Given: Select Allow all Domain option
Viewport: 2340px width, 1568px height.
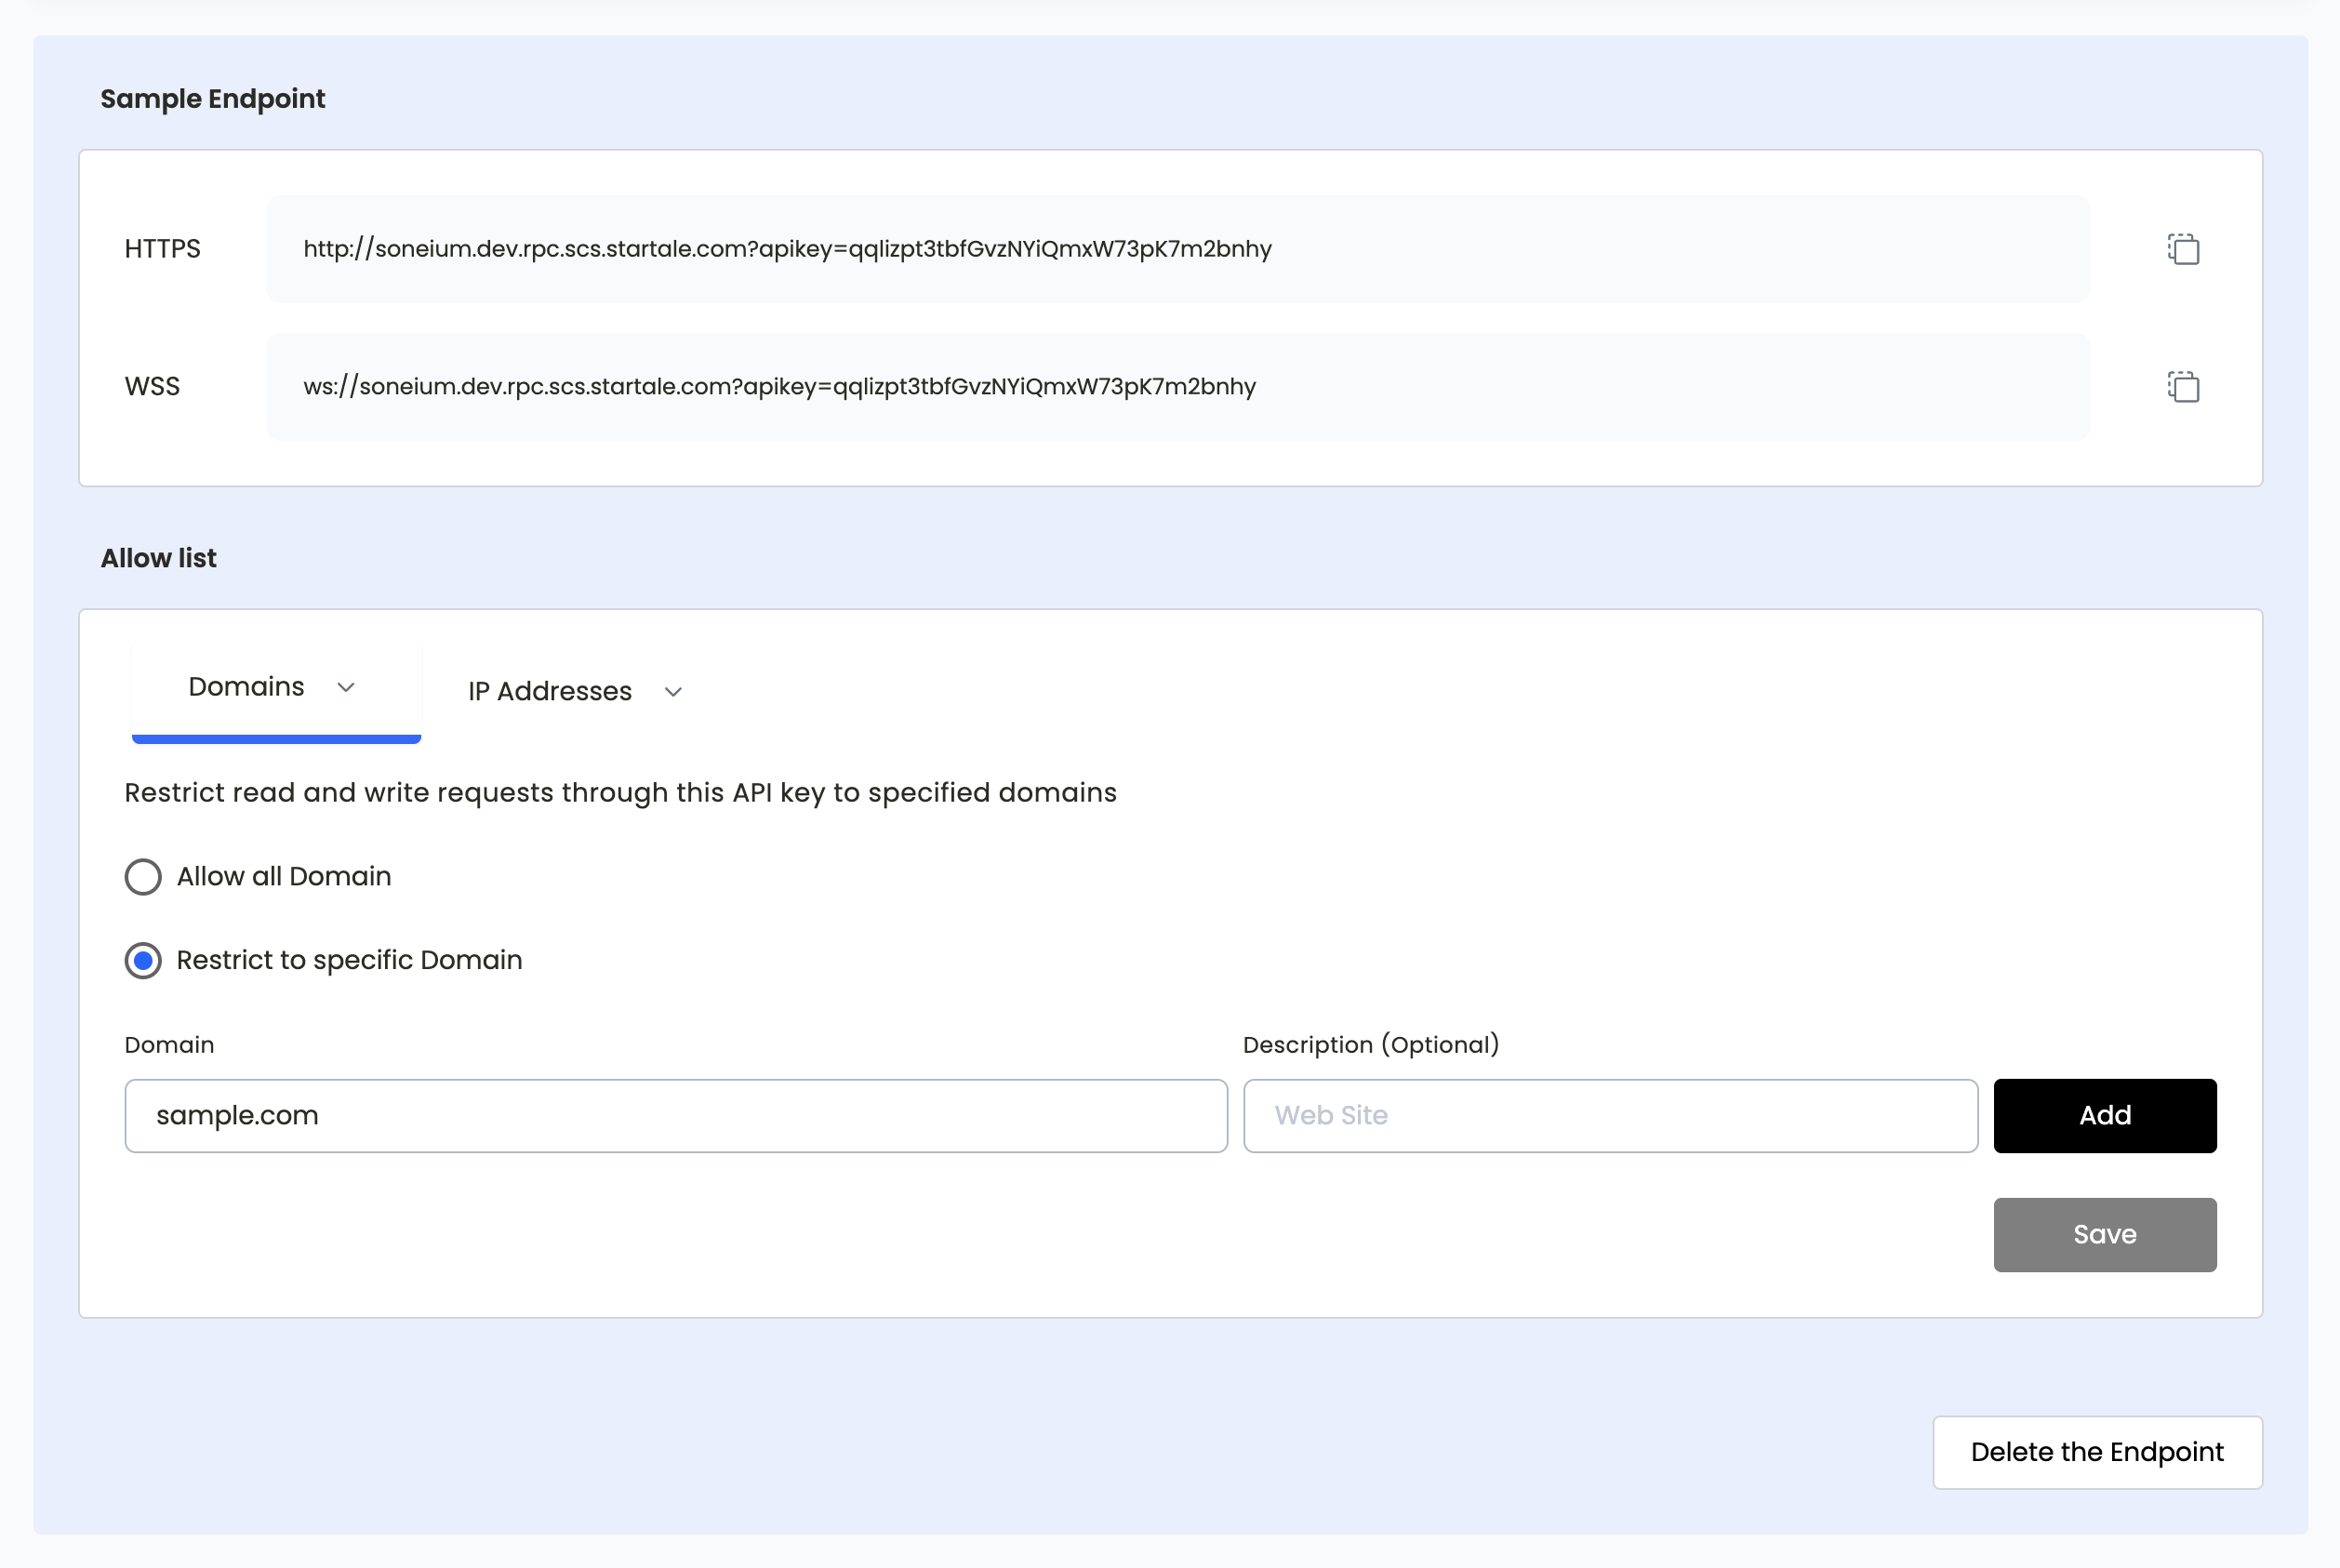Looking at the screenshot, I should point(143,877).
